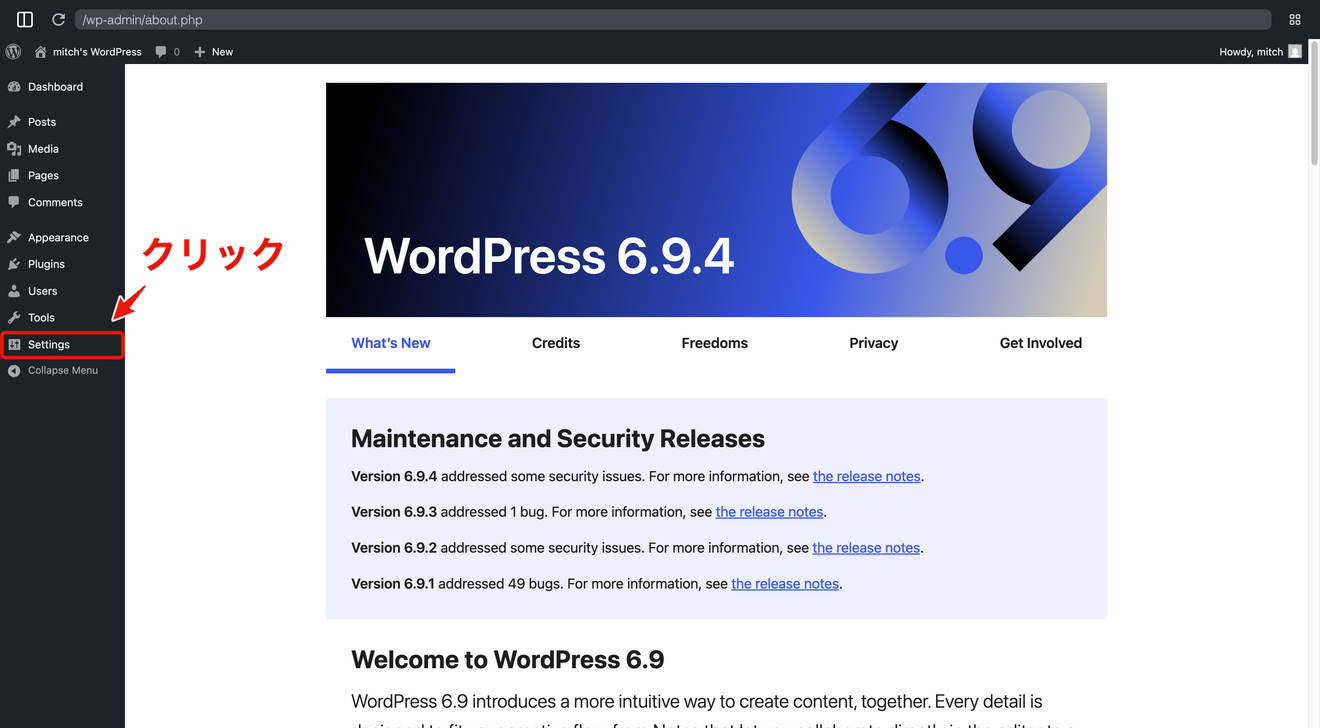Click the New button in admin bar
Screen dimensions: 1320x728
[214, 52]
